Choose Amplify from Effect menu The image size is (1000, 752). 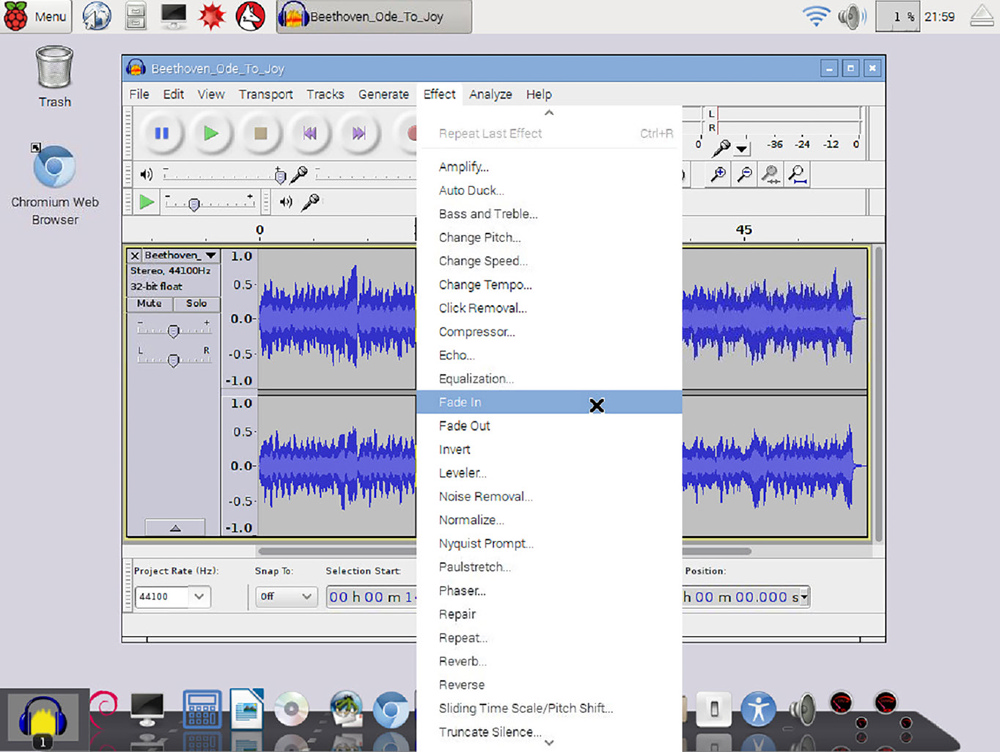(x=550, y=167)
